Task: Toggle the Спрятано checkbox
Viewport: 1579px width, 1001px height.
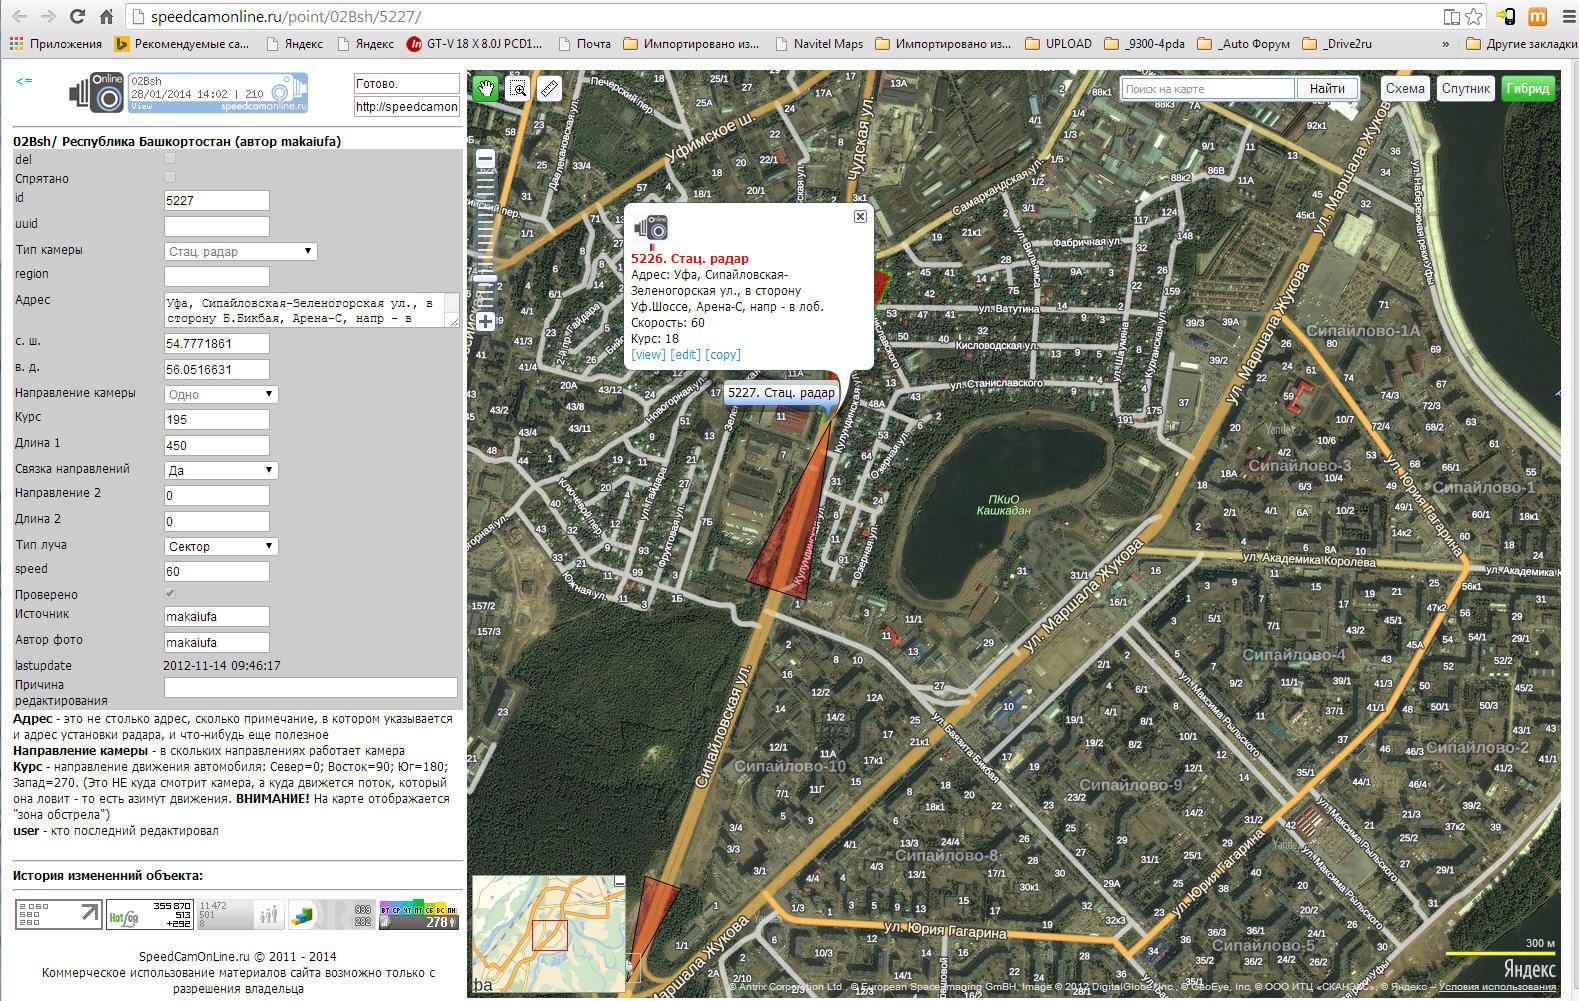Action: [170, 178]
